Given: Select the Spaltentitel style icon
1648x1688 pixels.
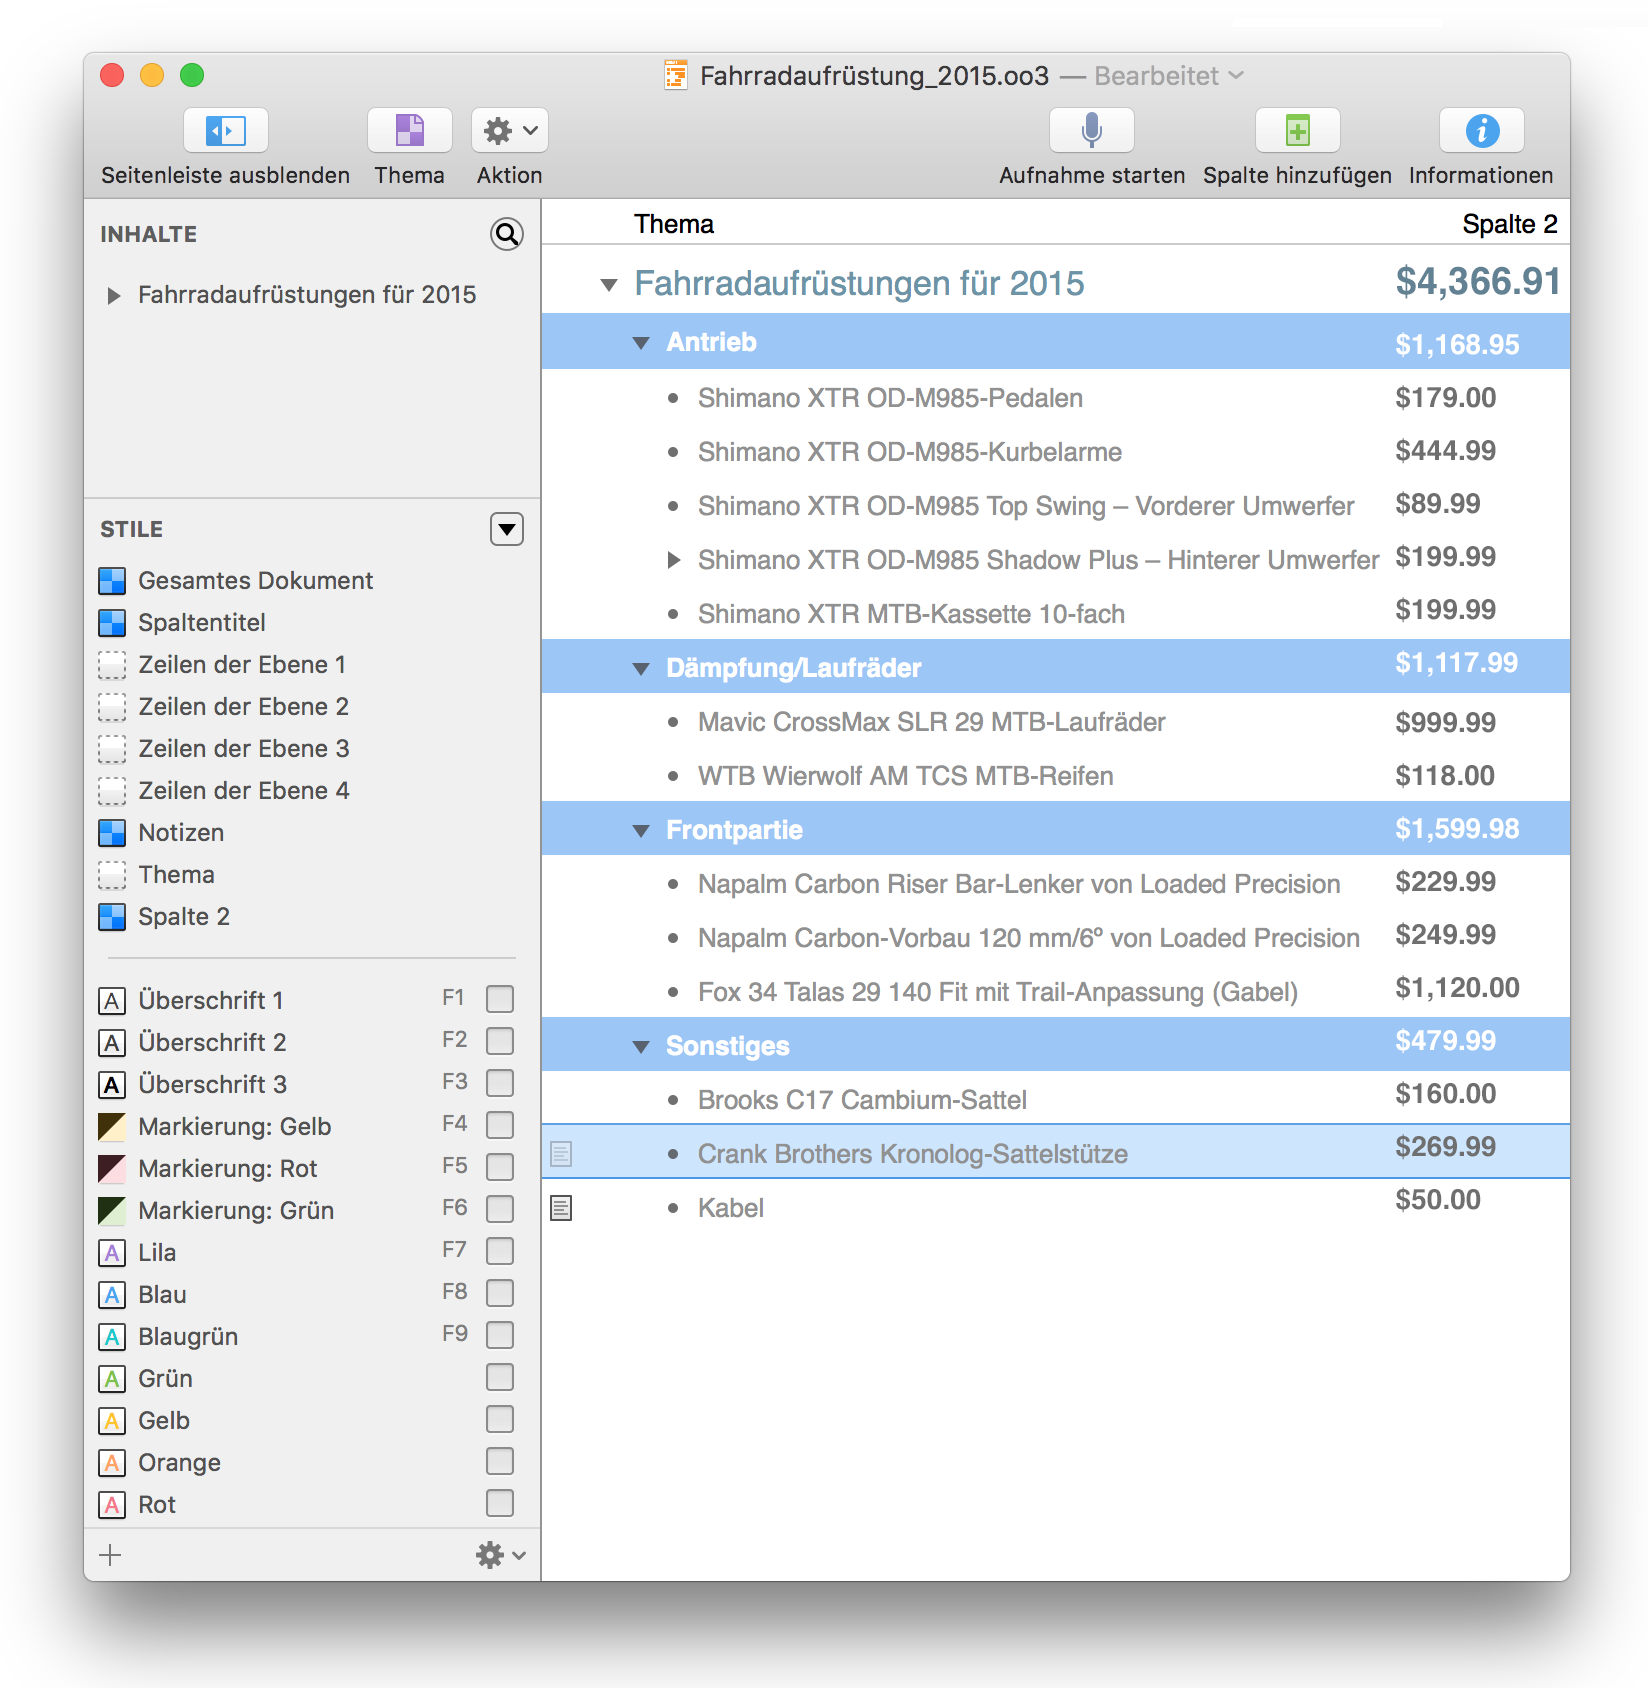Looking at the screenshot, I should (x=112, y=623).
